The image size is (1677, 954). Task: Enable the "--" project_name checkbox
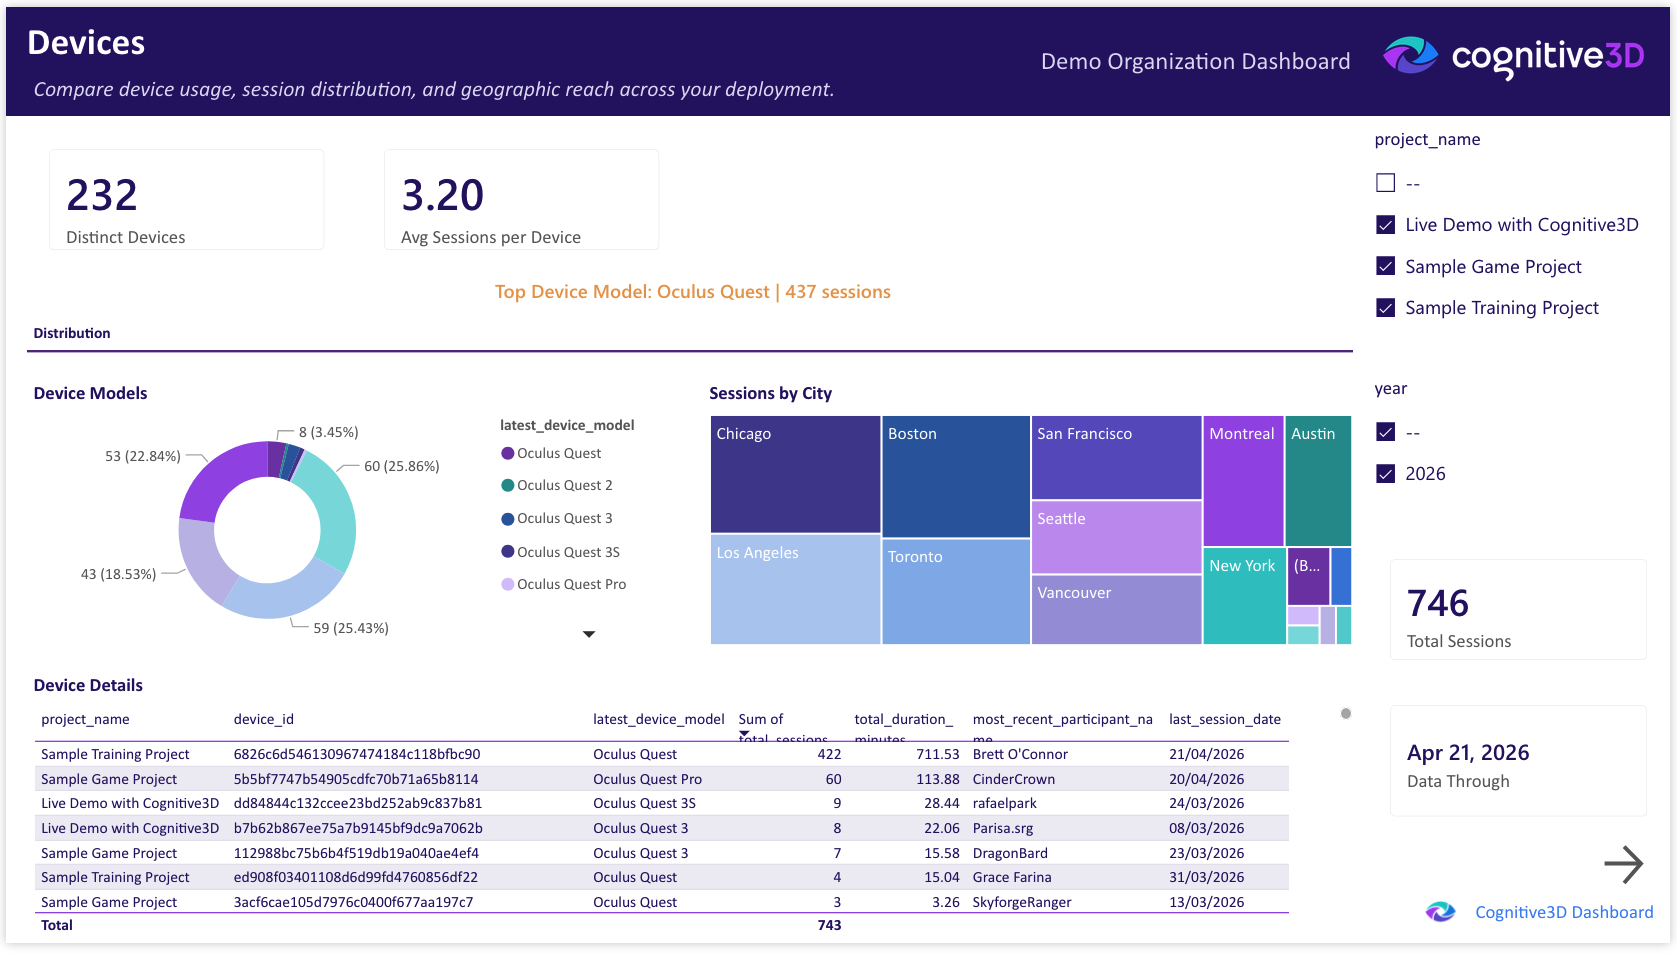coord(1386,182)
